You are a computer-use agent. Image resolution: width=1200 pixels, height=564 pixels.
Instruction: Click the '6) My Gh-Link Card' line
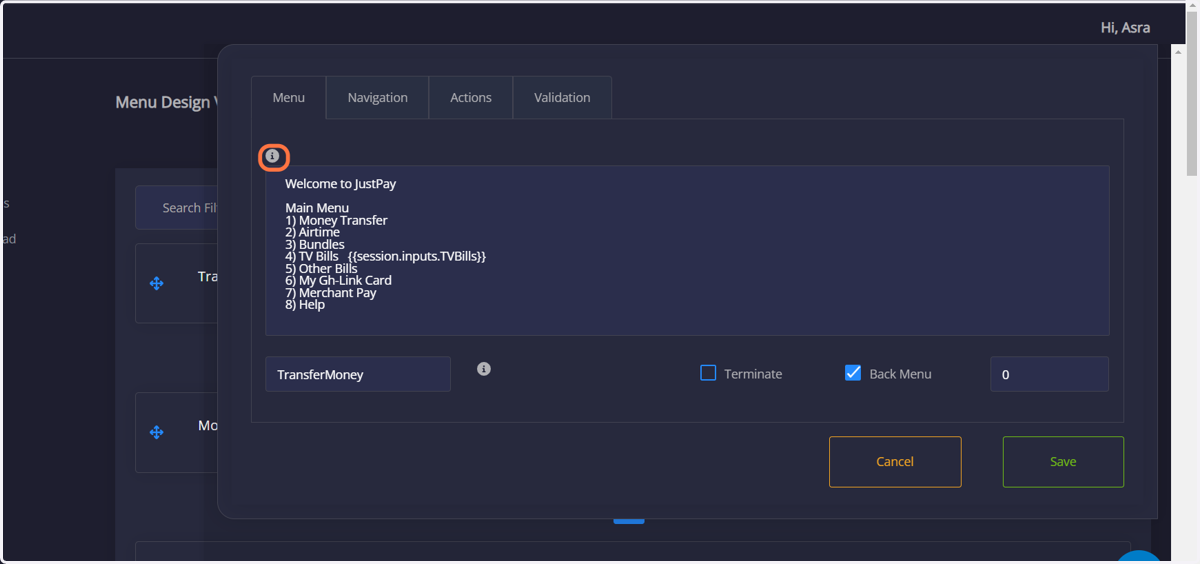(x=338, y=280)
